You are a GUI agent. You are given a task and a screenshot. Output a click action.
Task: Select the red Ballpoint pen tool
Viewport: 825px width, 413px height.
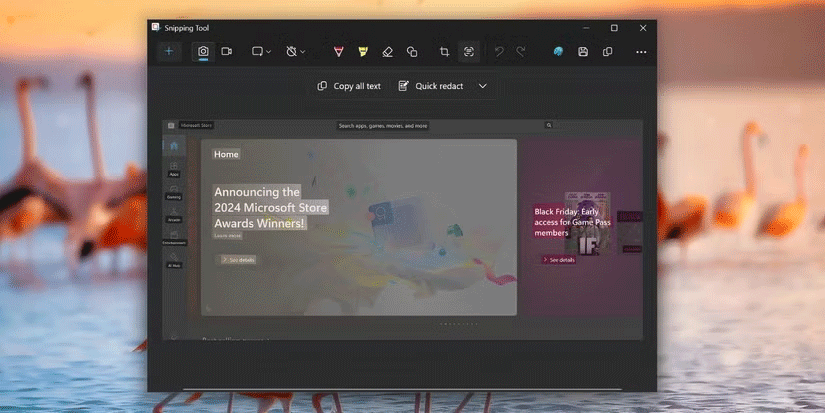pyautogui.click(x=339, y=52)
